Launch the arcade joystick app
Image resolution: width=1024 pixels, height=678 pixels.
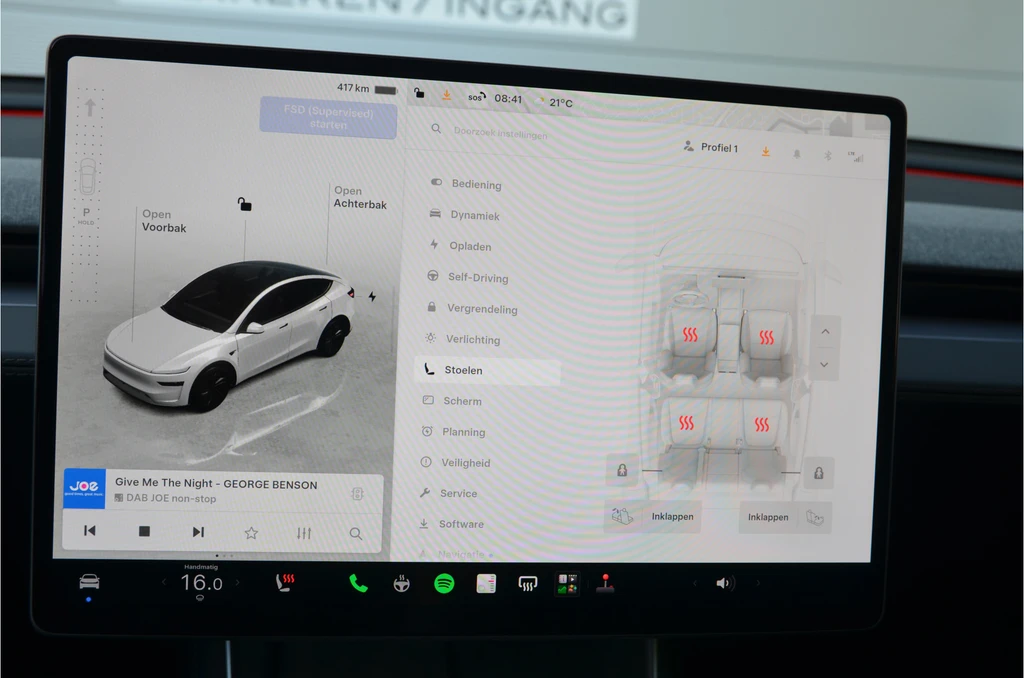pyautogui.click(x=605, y=583)
